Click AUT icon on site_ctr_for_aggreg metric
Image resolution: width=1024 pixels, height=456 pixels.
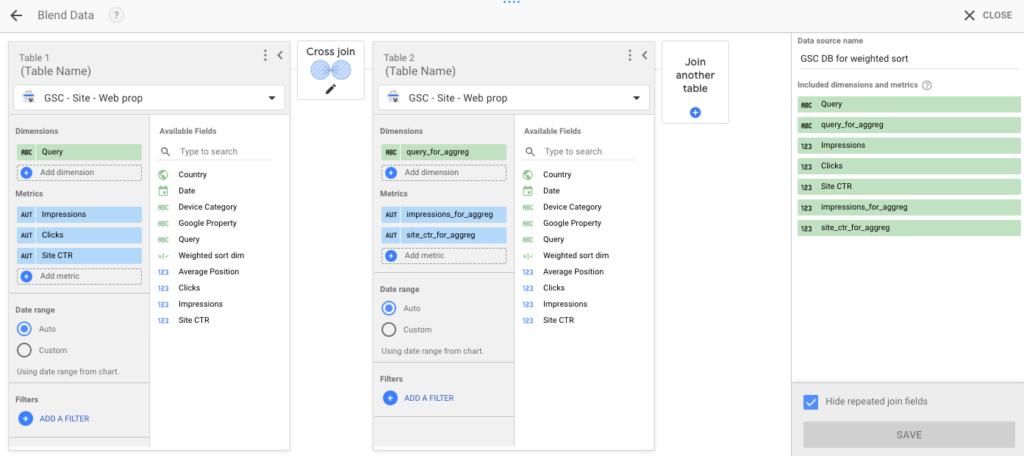point(391,235)
